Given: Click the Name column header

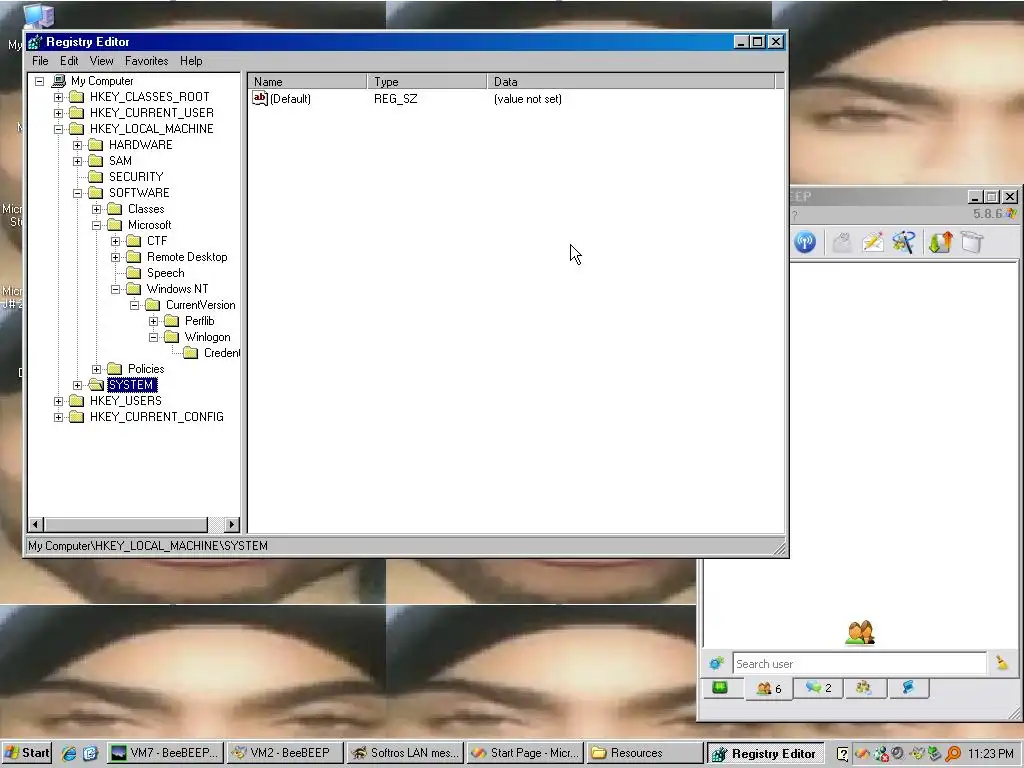Looking at the screenshot, I should click(307, 82).
